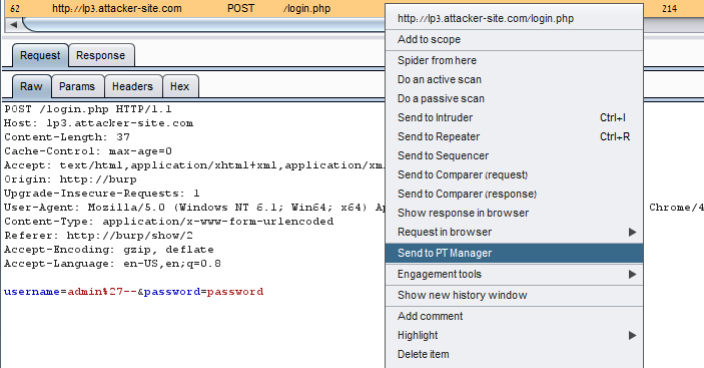Click the POST method cell in row 62
Image resolution: width=704 pixels, height=368 pixels.
point(241,9)
